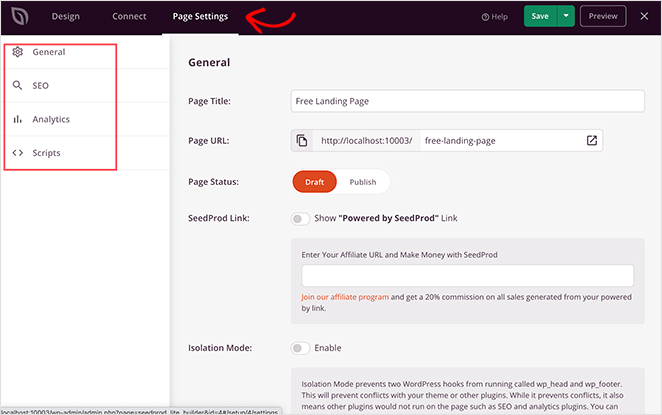Click the green Save button
Viewport: 662px width, 415px height.
(x=540, y=16)
